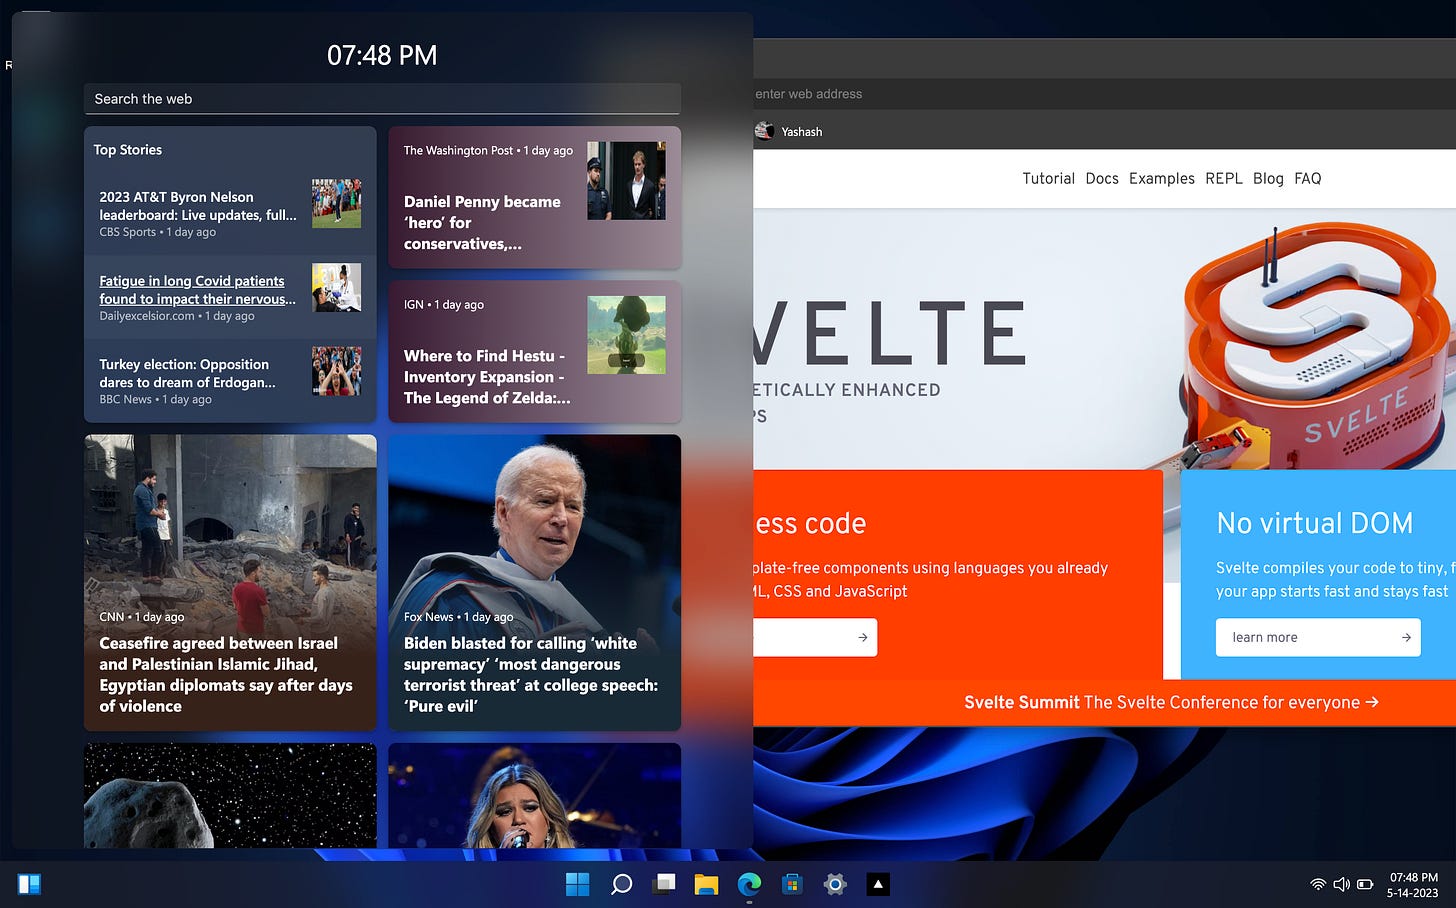The image size is (1456, 908).
Task: Click learn more under No virtual DOM
Action: click(x=1318, y=637)
